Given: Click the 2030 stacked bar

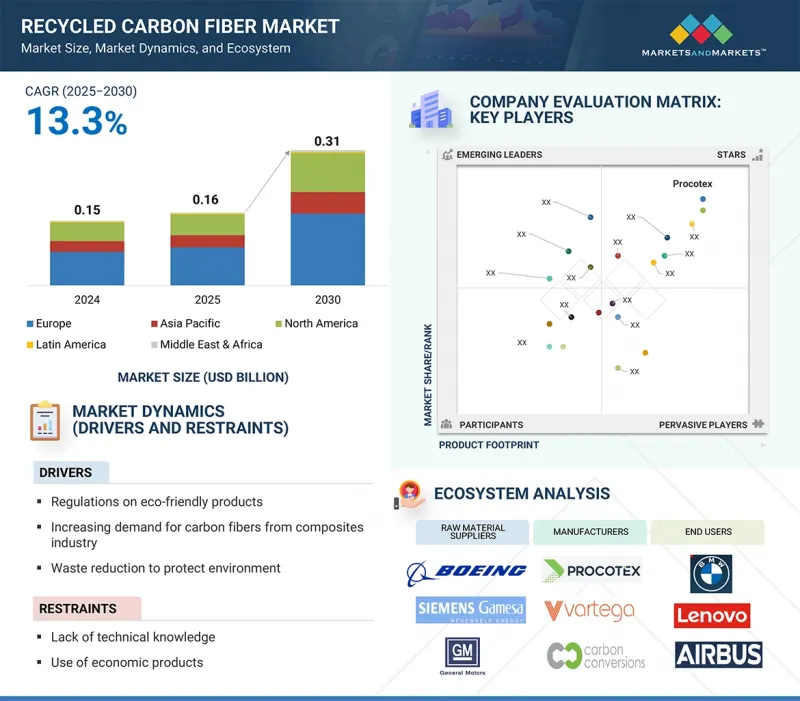Looking at the screenshot, I should tap(327, 220).
